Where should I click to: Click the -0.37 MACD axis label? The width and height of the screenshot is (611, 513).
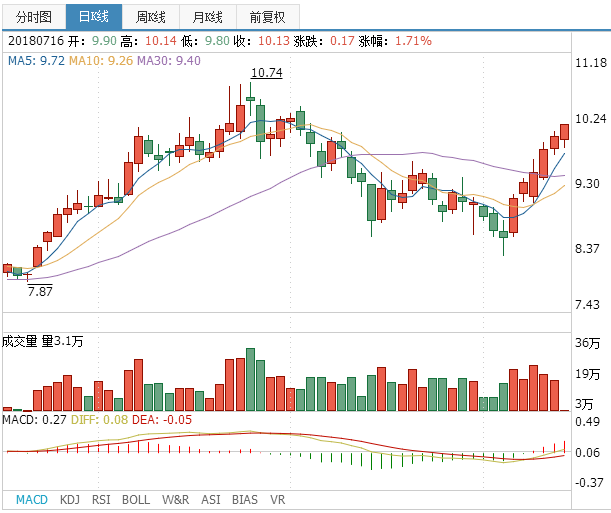click(x=589, y=483)
